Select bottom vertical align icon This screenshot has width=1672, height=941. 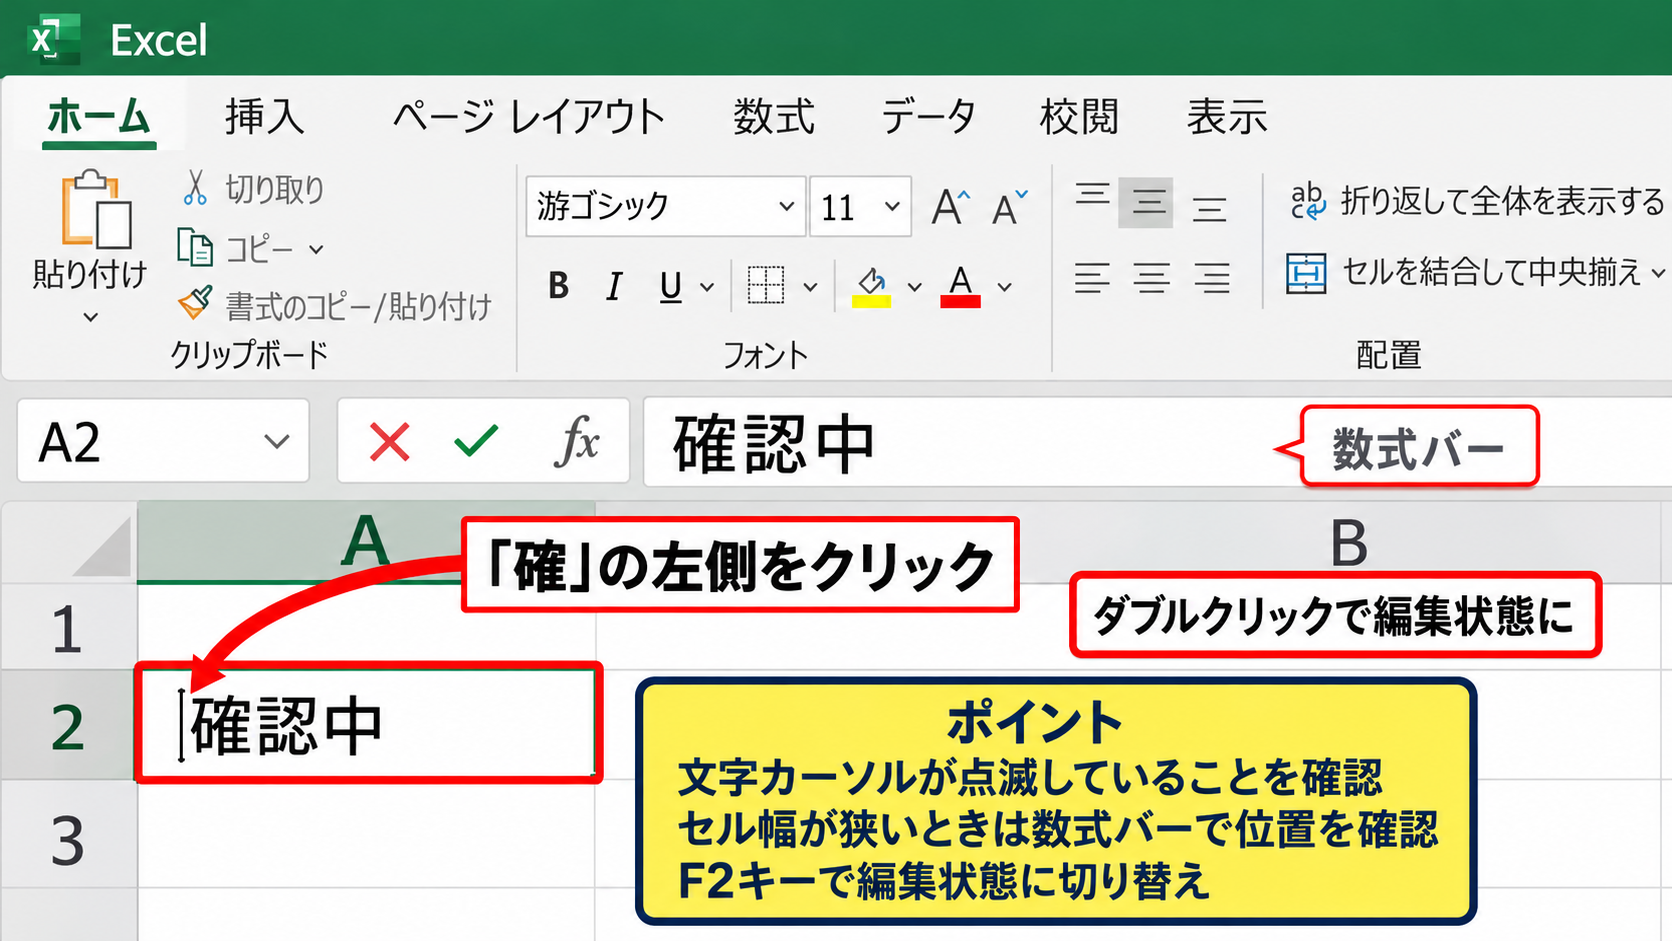[1209, 209]
